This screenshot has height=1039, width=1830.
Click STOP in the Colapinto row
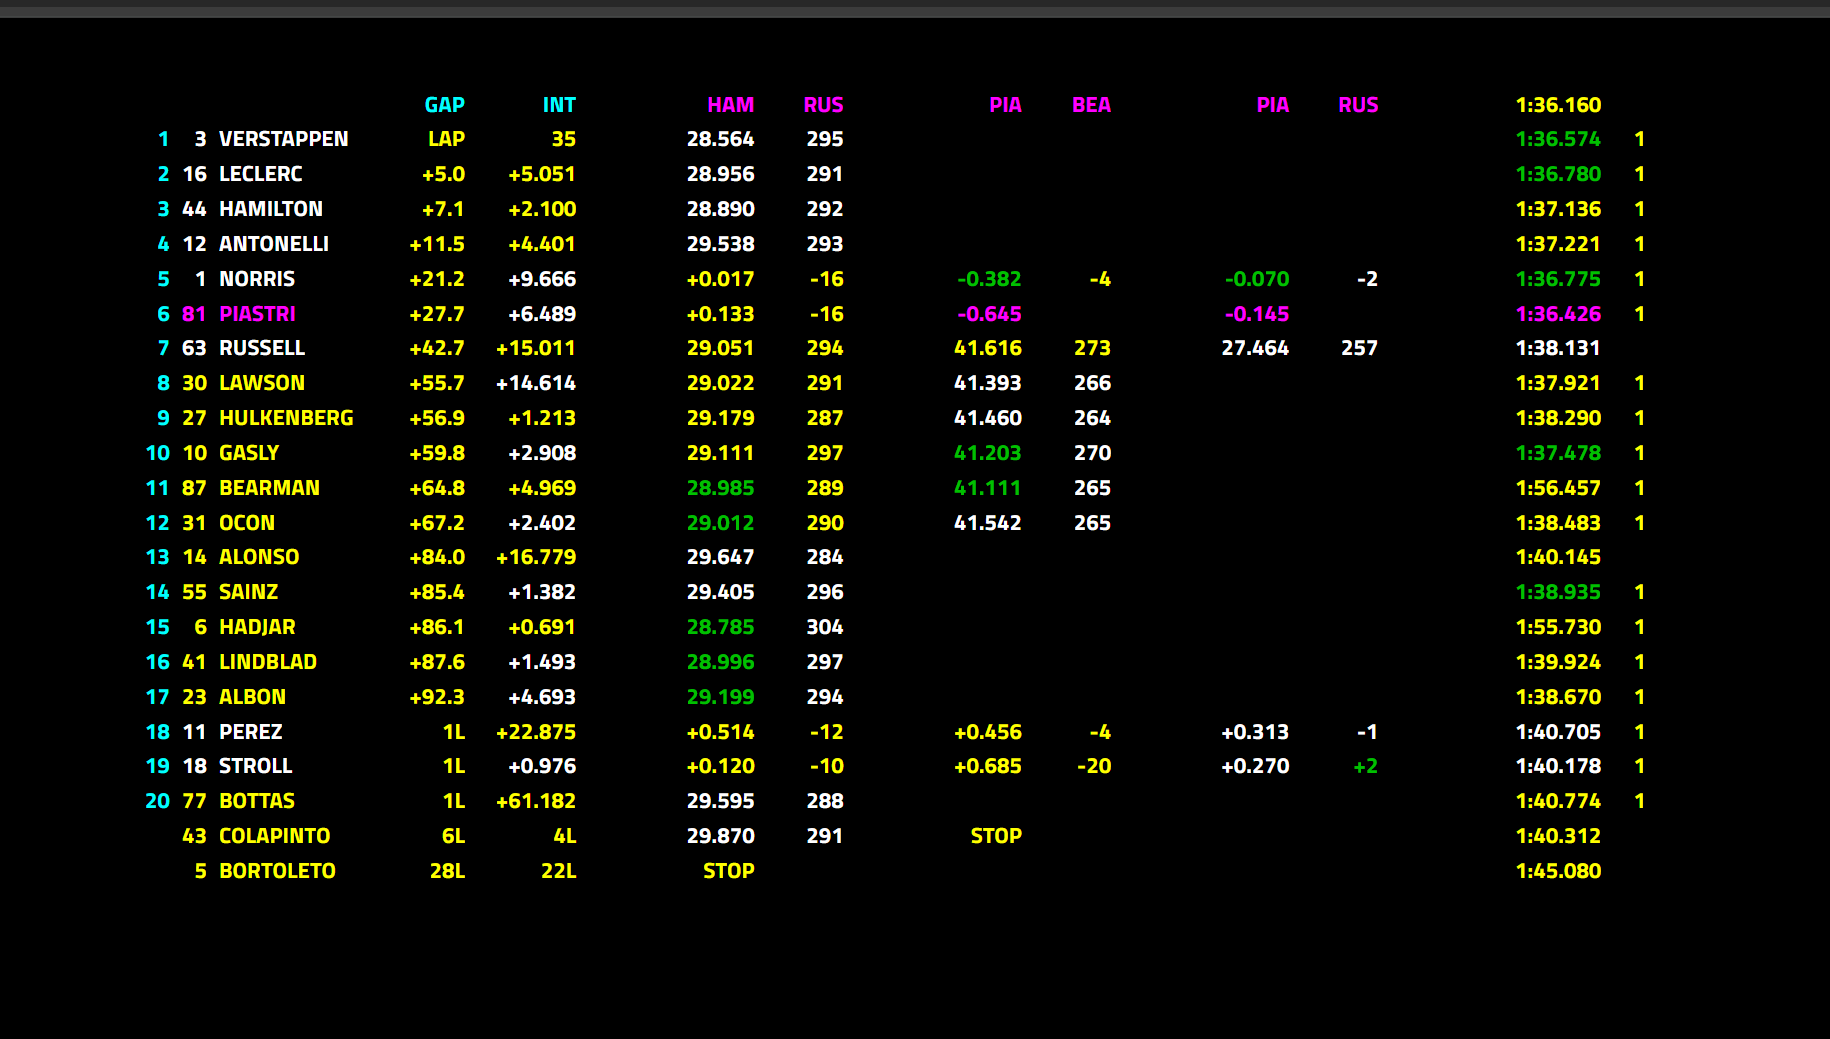(x=996, y=836)
